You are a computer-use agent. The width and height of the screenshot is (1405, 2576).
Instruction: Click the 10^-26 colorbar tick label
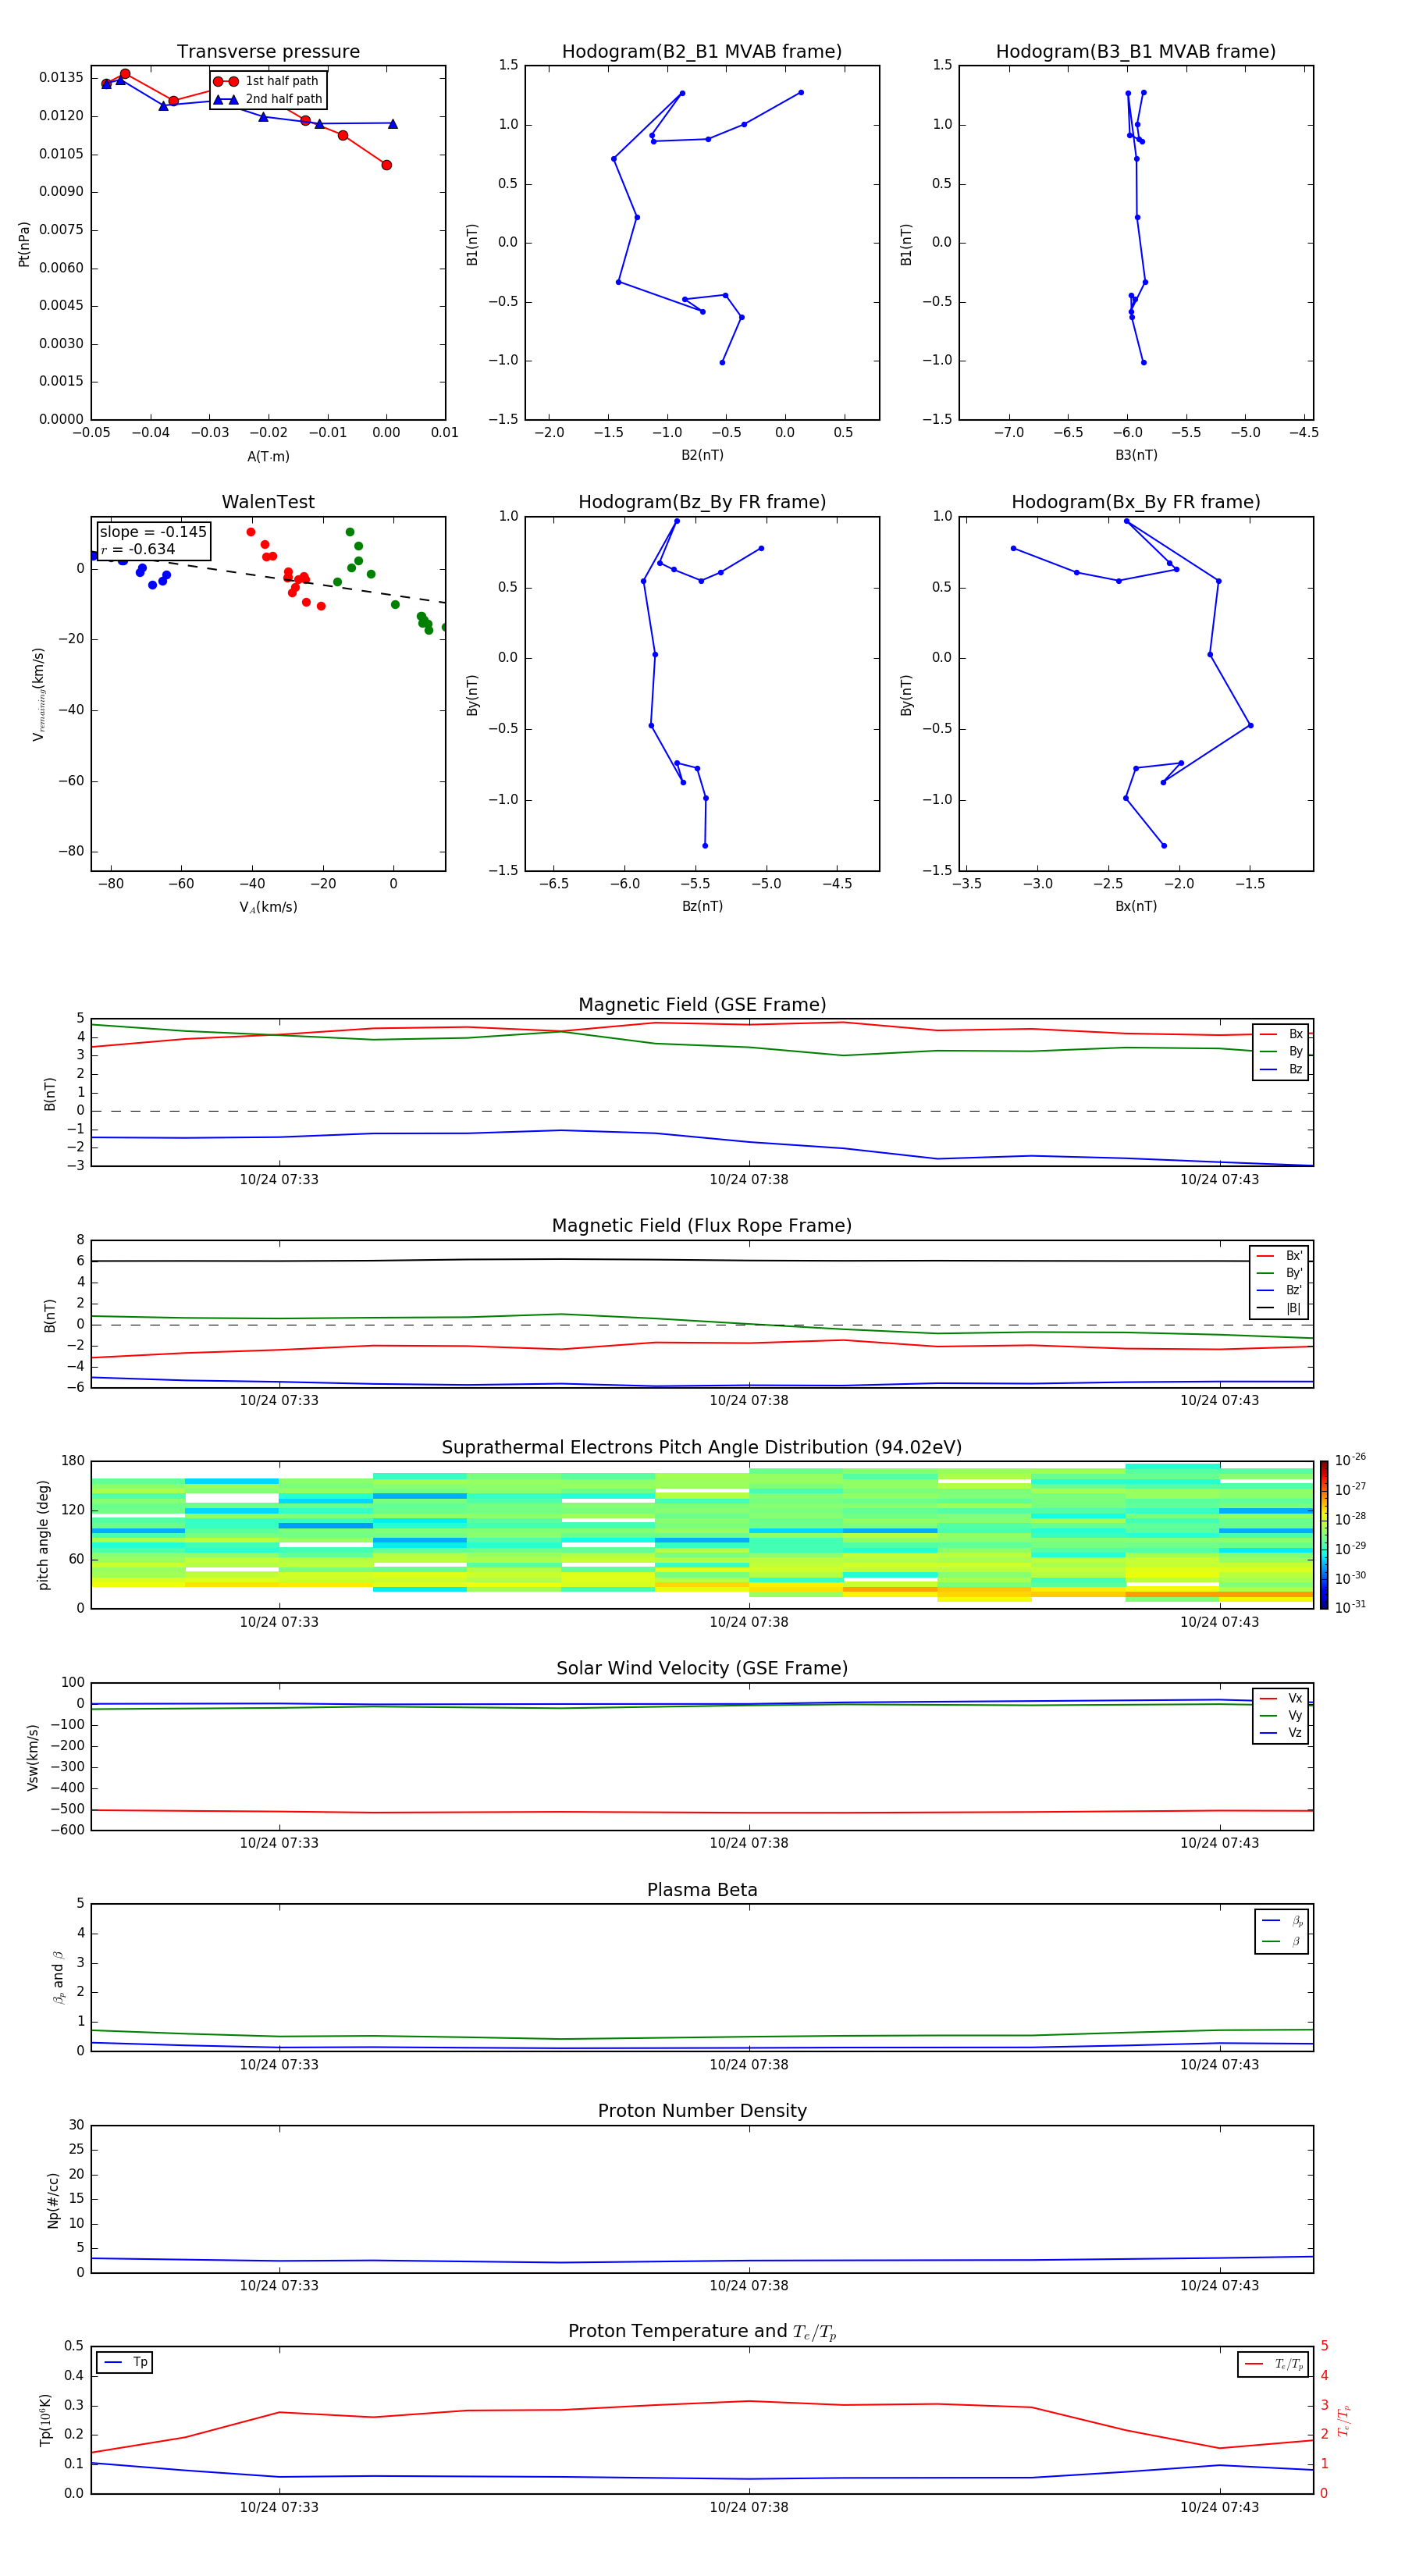click(x=1350, y=1460)
